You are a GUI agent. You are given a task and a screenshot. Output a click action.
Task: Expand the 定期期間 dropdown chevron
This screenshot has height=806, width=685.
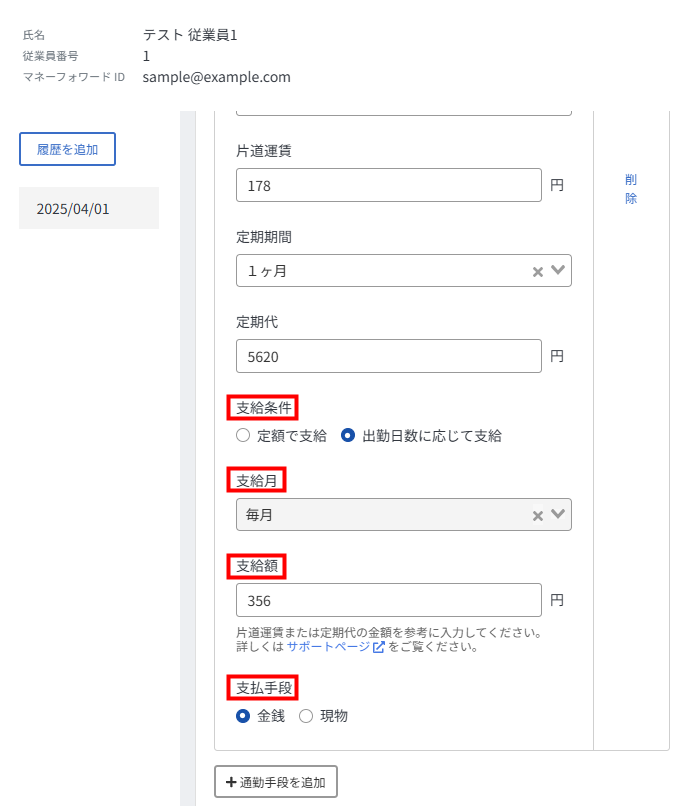pyautogui.click(x=558, y=270)
